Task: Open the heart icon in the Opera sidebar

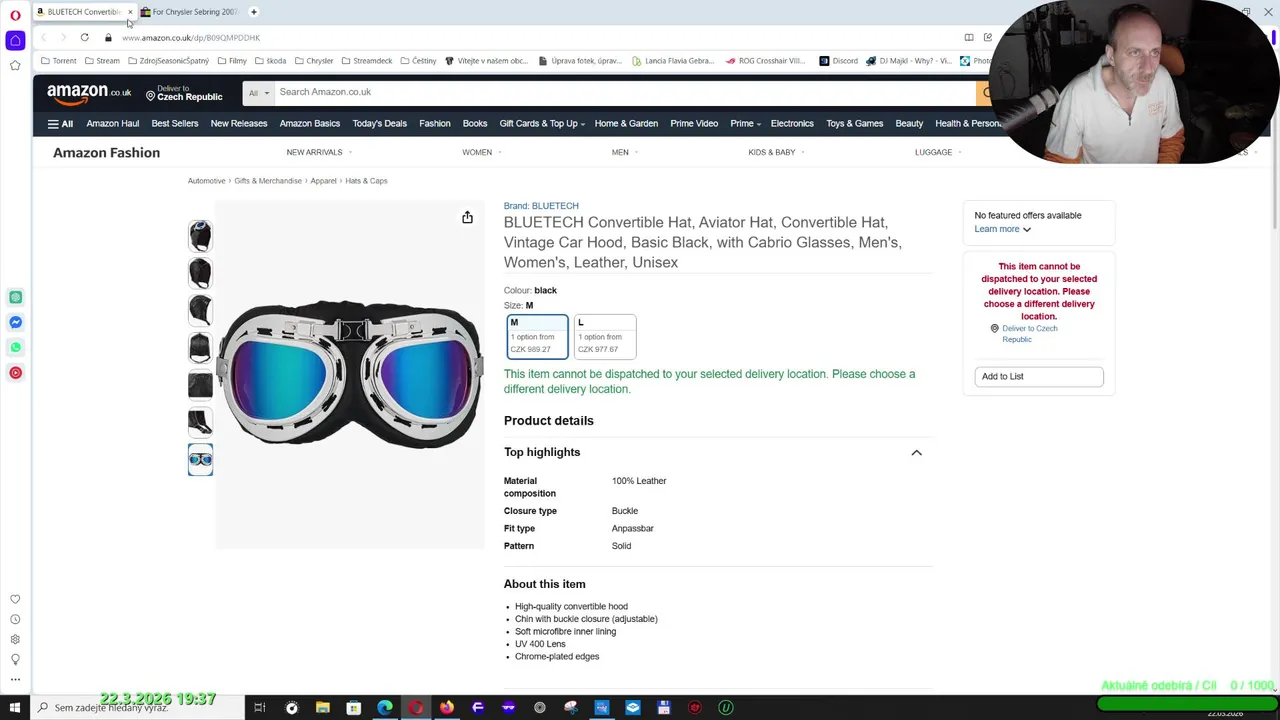Action: pos(15,599)
